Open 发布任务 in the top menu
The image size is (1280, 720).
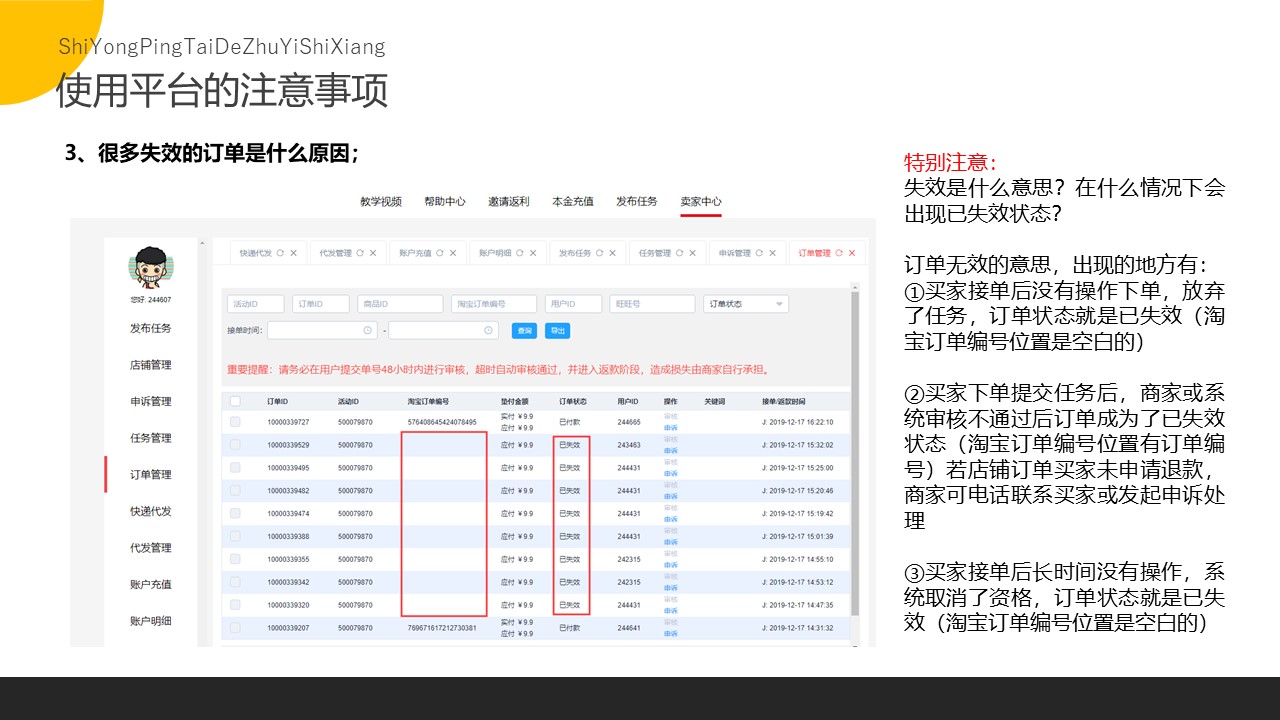coord(637,201)
